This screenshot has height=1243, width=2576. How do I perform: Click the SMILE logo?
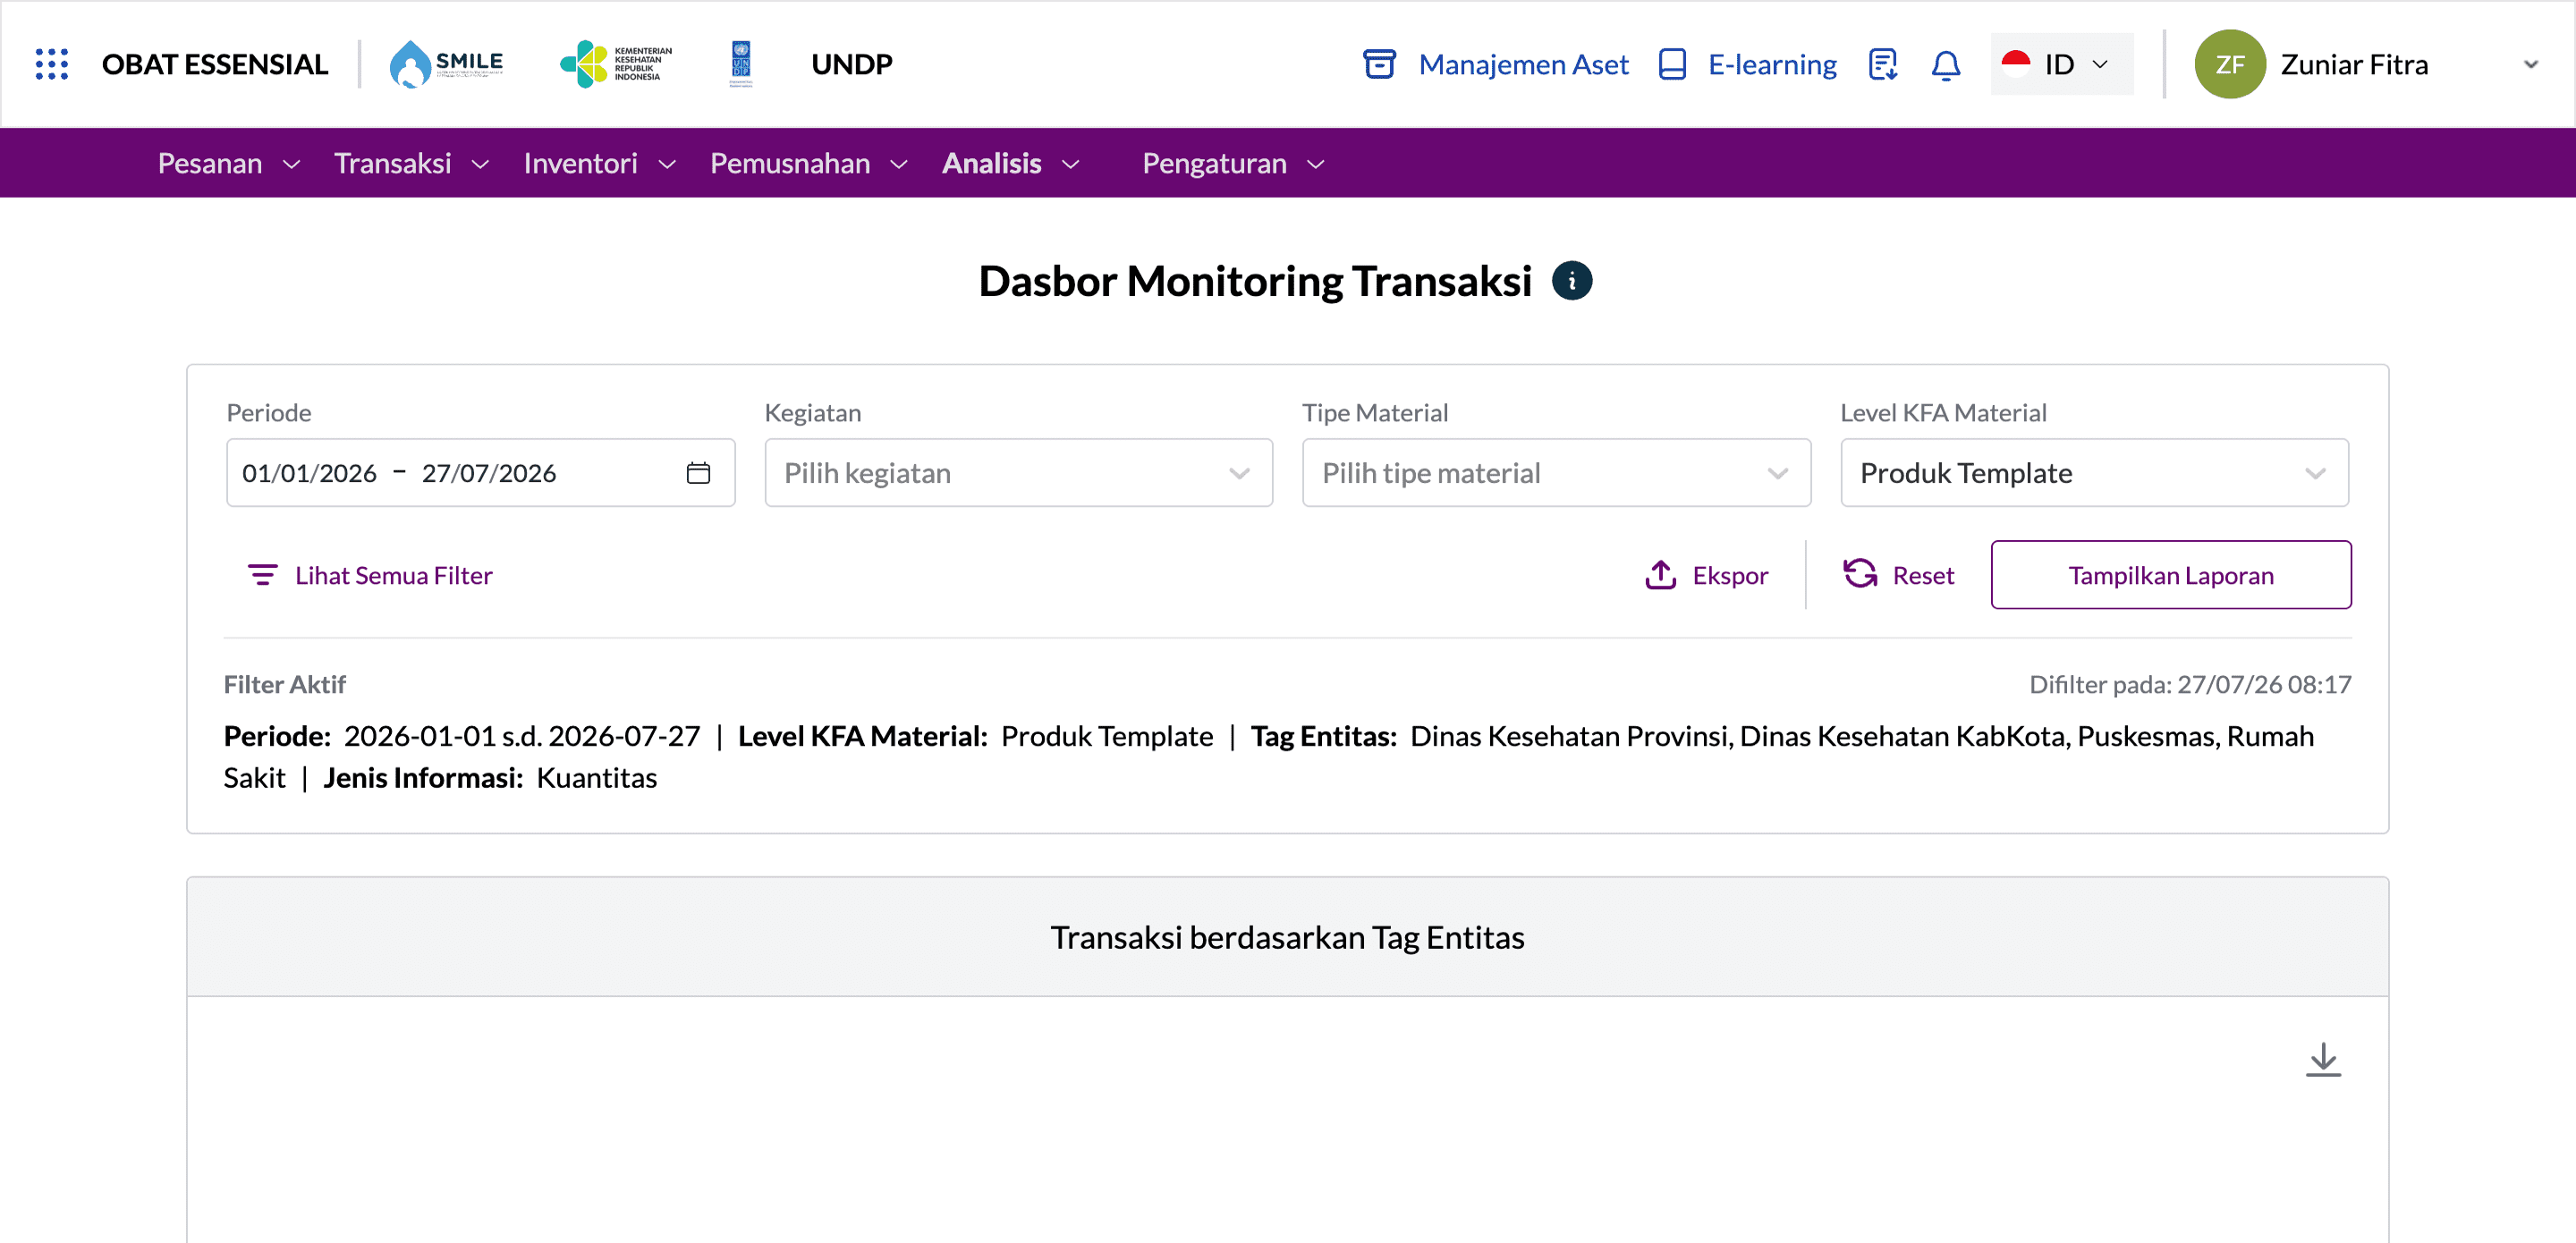(446, 64)
